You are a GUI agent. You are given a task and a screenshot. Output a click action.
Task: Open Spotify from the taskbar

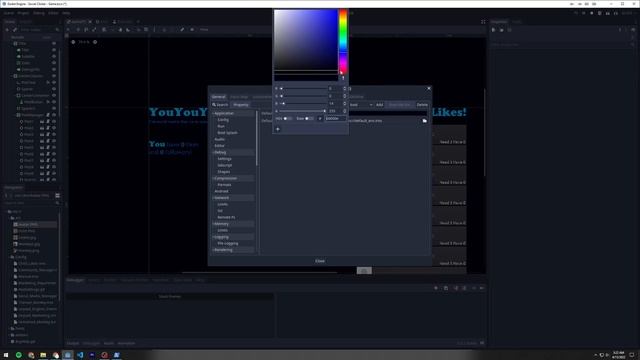point(18,355)
